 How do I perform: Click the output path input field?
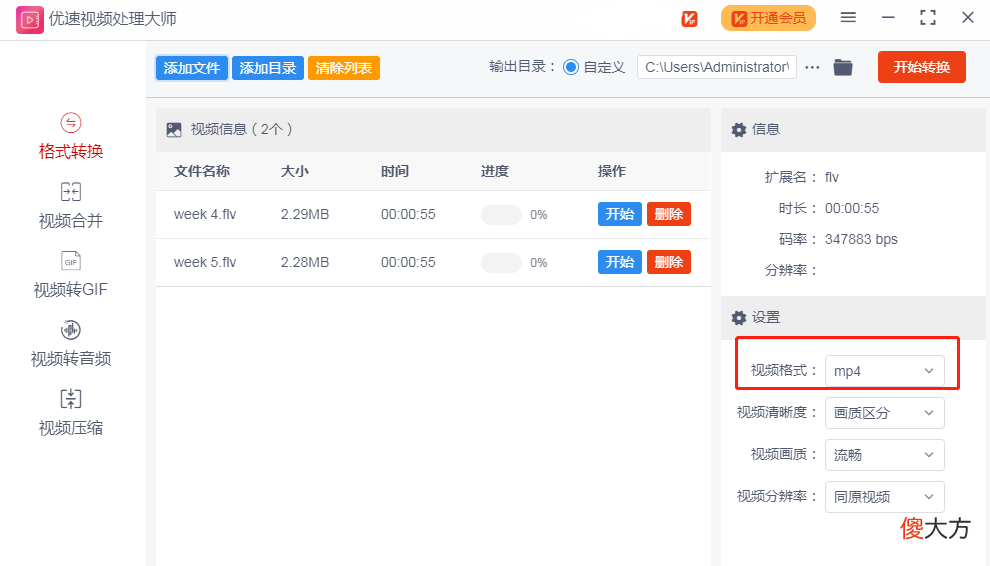pyautogui.click(x=717, y=67)
